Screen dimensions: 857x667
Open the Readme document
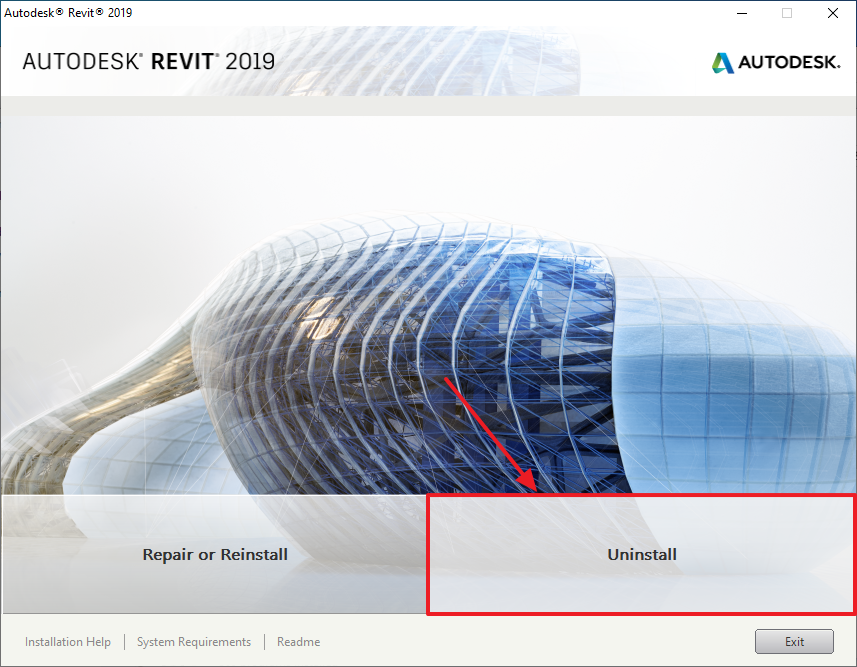pos(297,641)
